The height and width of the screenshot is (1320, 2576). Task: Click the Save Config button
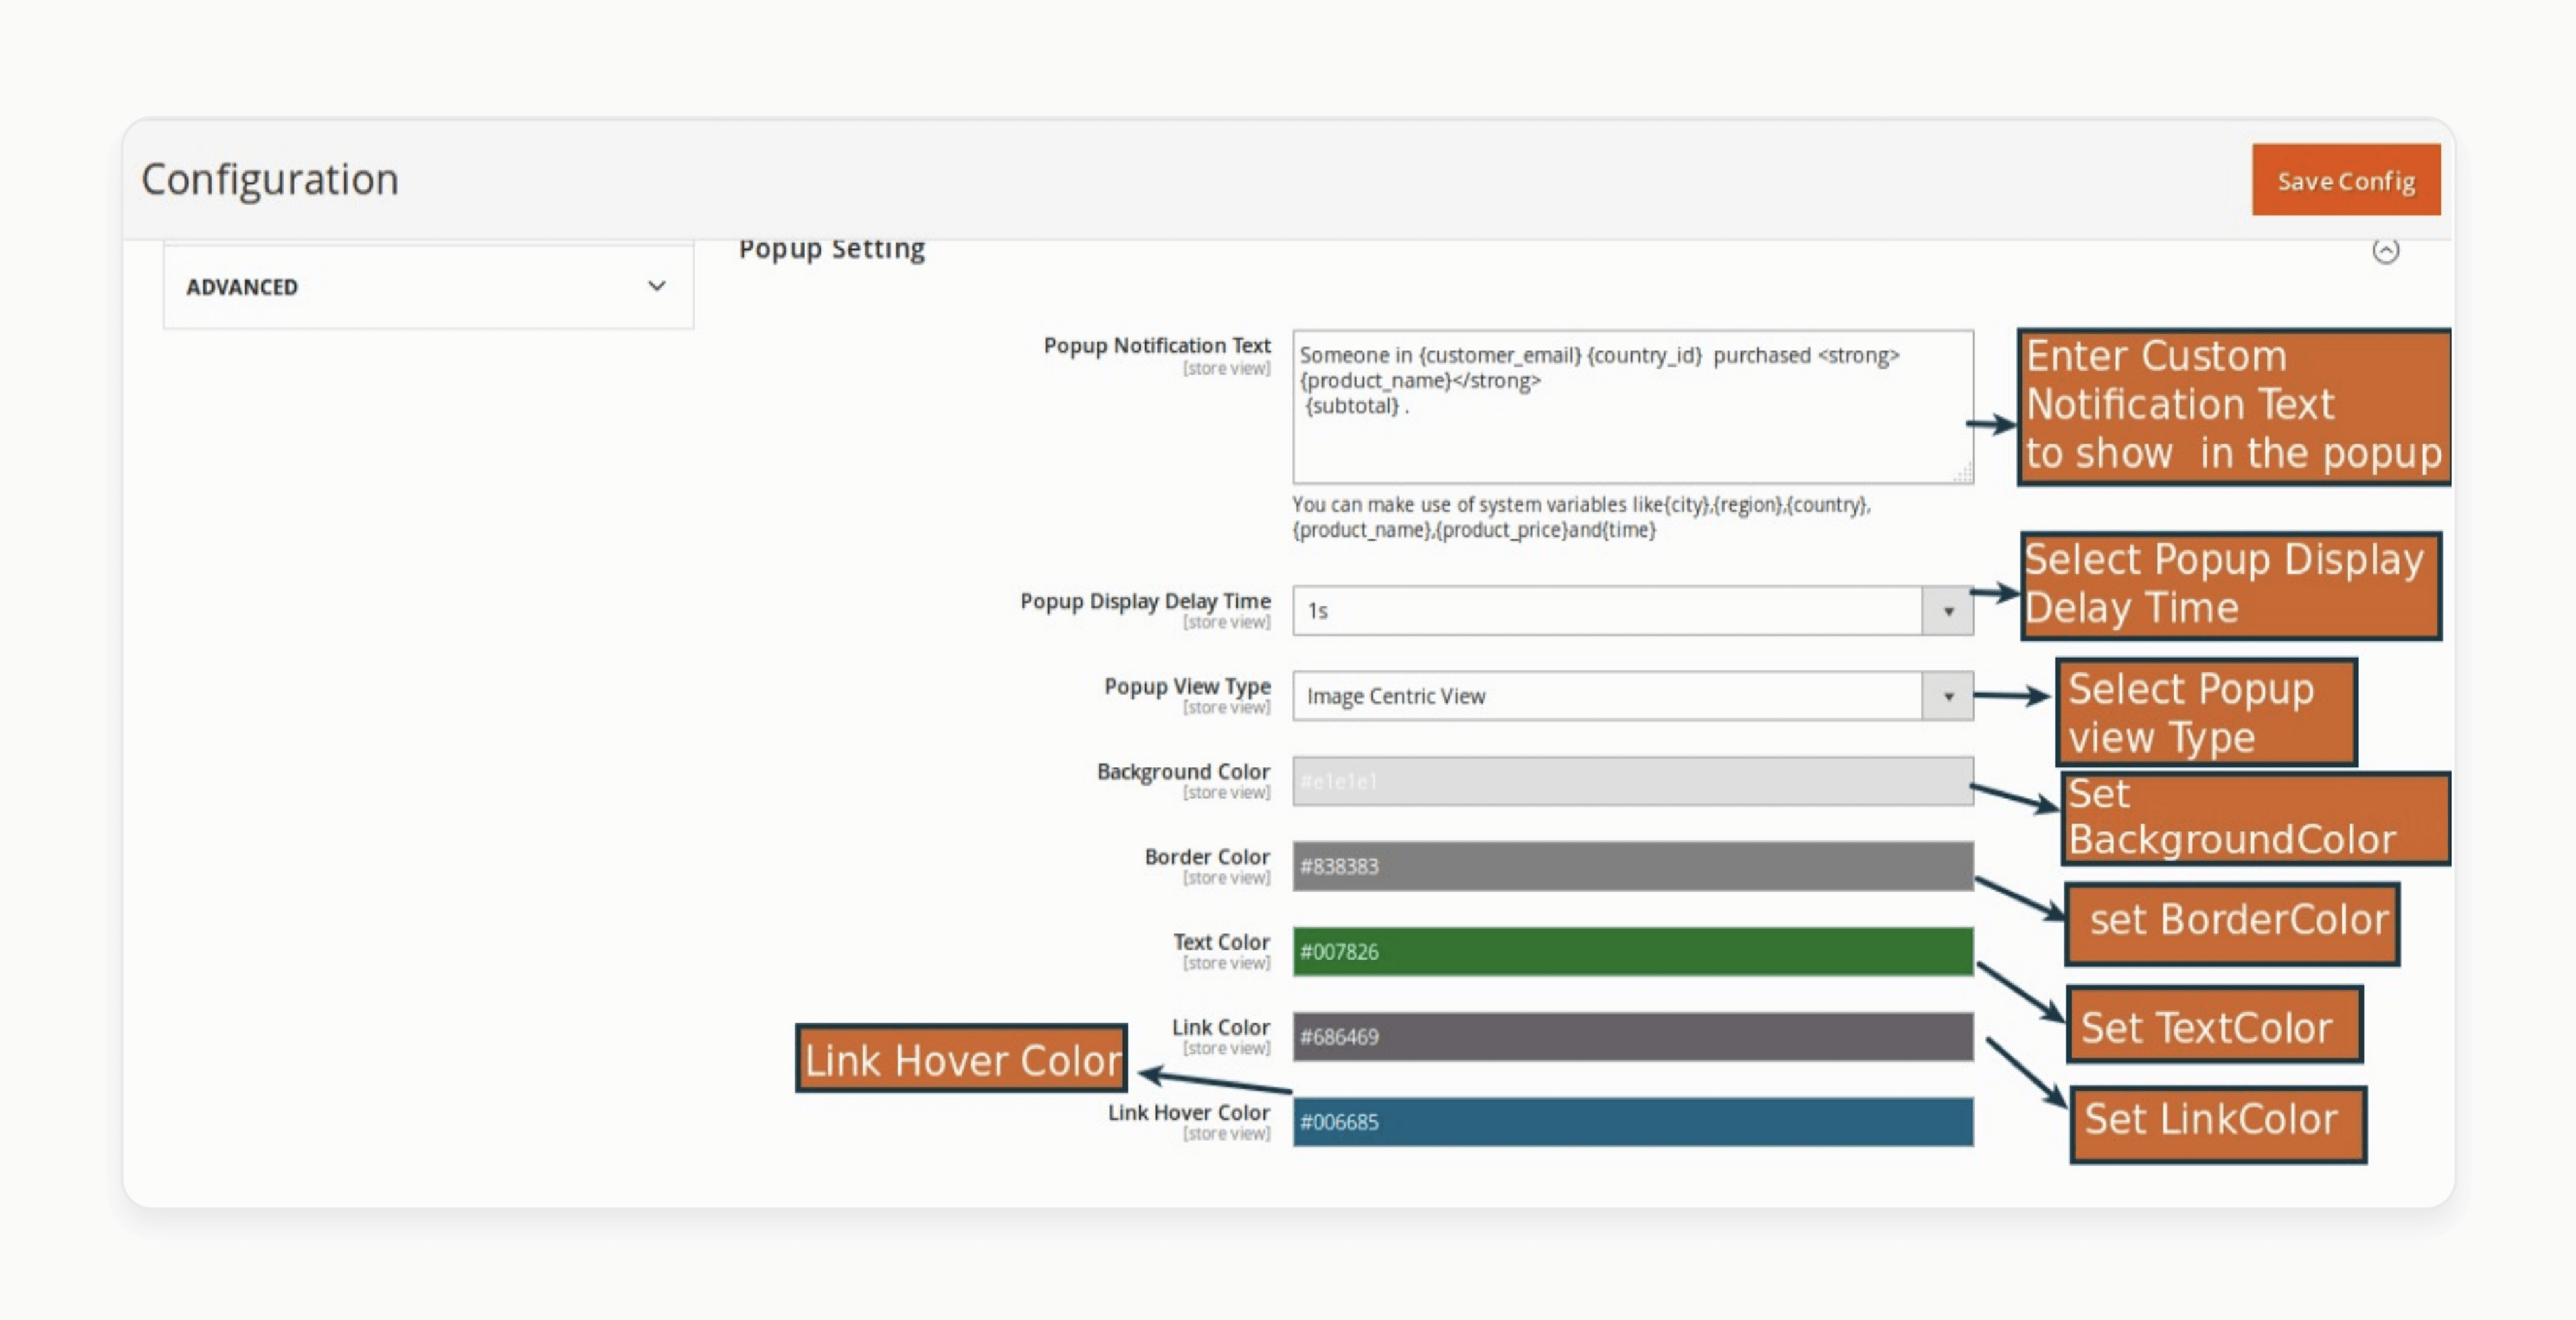2345,180
